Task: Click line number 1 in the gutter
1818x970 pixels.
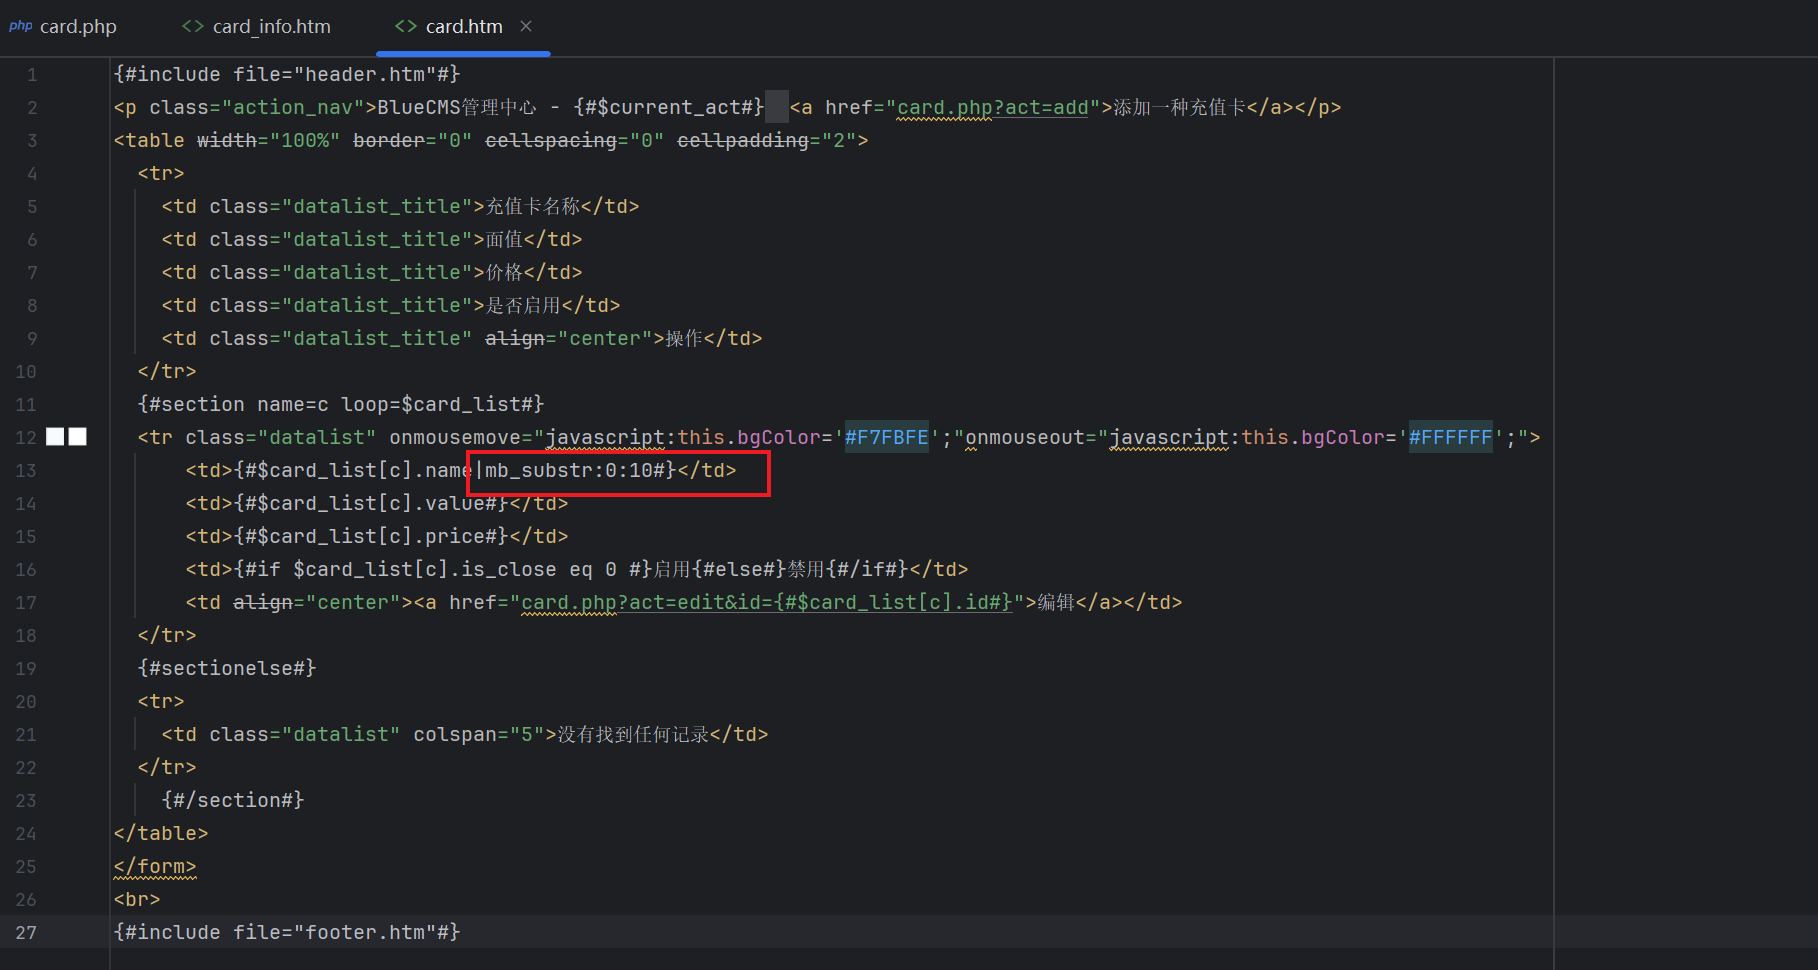Action: 32,74
